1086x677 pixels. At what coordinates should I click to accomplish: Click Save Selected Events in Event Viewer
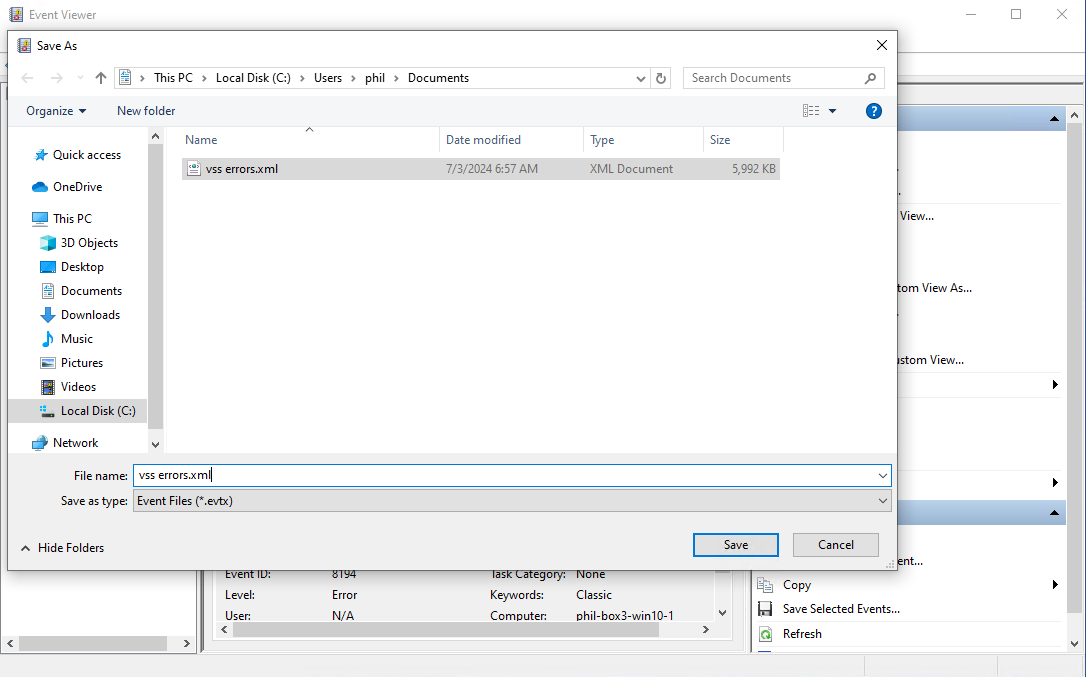[x=841, y=609]
